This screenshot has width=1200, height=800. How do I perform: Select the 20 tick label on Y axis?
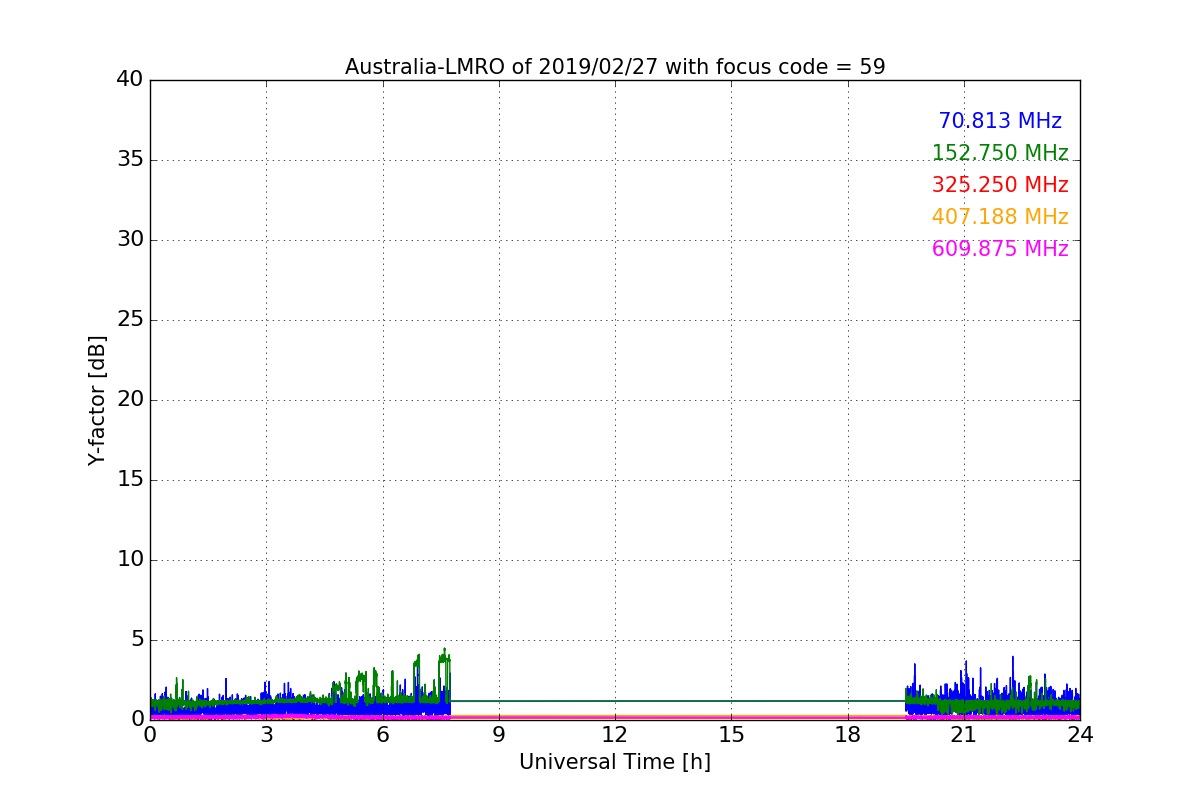click(130, 400)
